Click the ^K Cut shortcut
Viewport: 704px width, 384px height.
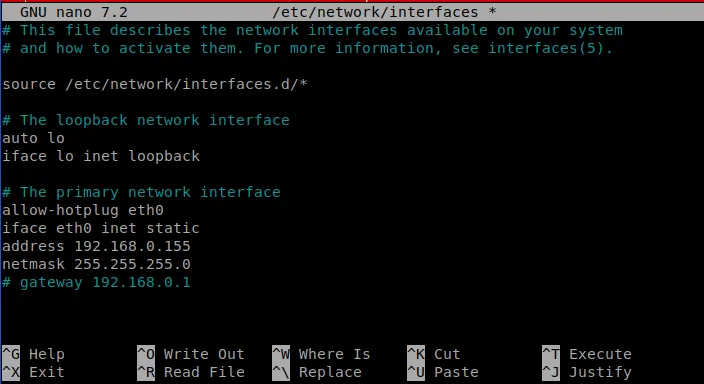tap(434, 354)
